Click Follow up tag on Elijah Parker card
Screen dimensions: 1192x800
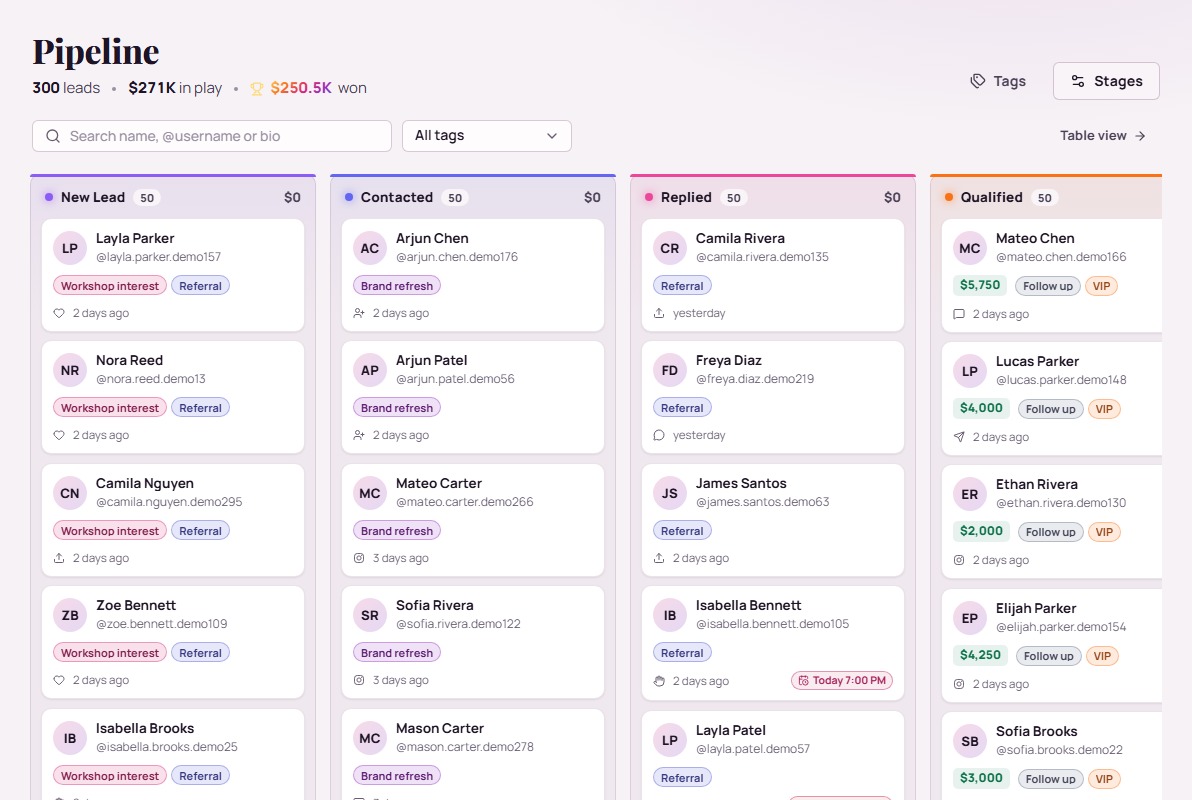pos(1048,656)
